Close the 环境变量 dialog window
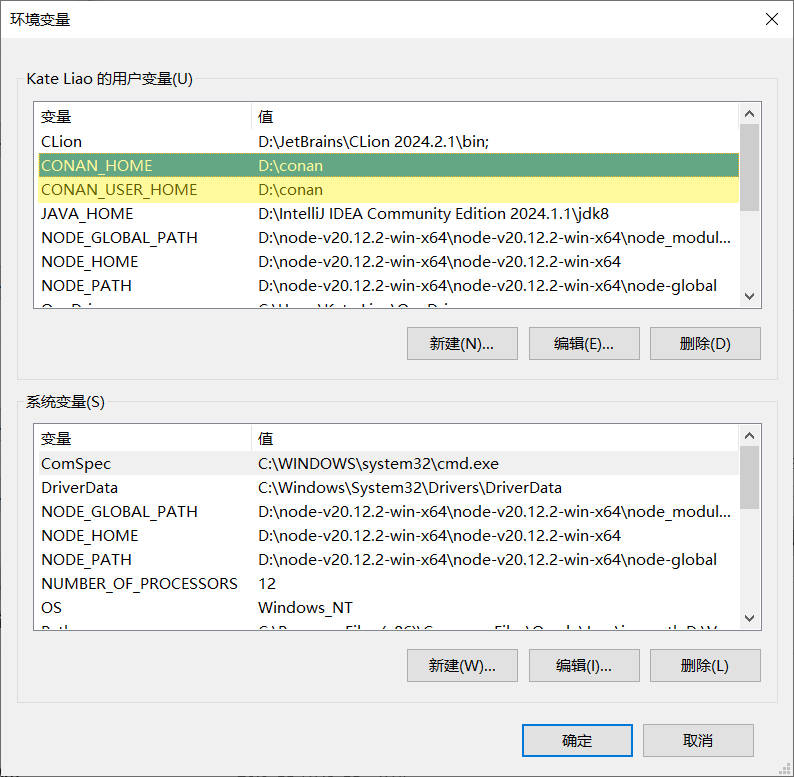This screenshot has height=777, width=794. [x=770, y=19]
